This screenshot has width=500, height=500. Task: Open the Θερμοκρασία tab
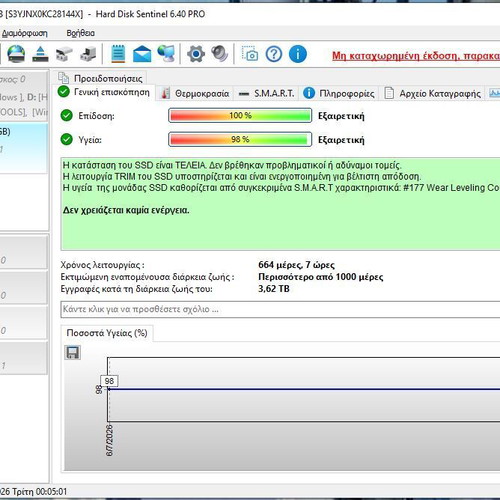[195, 93]
